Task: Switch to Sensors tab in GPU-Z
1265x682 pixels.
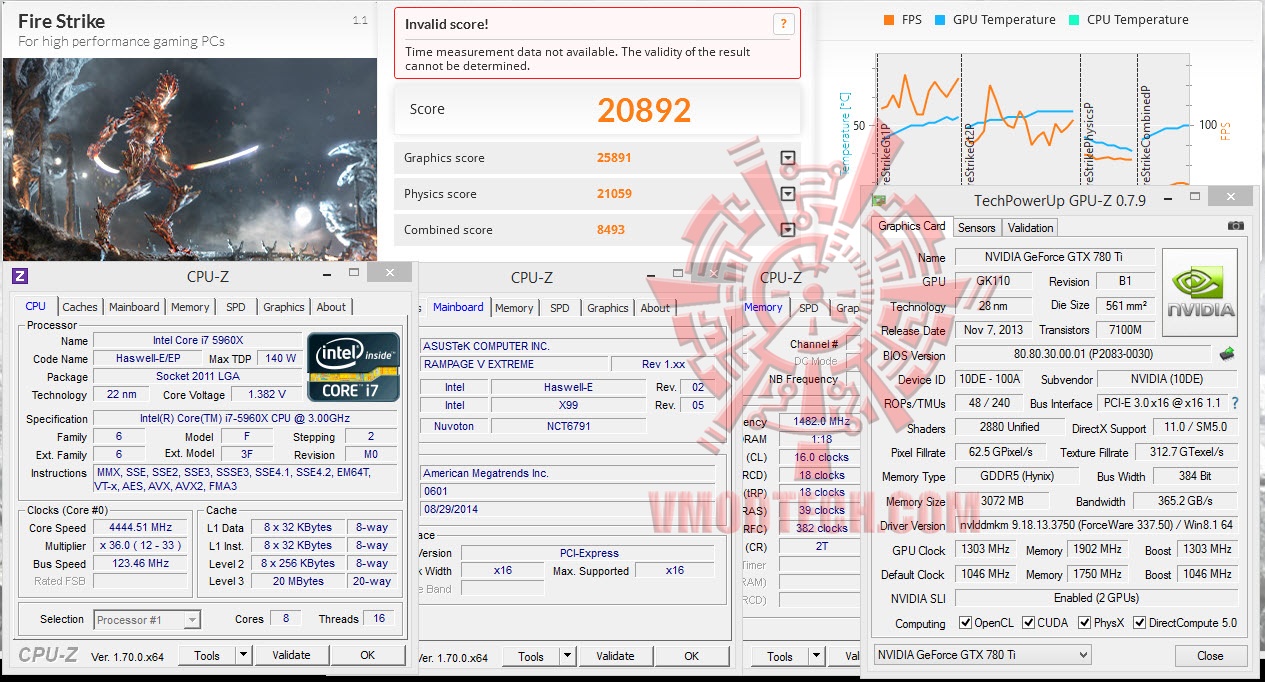Action: pyautogui.click(x=977, y=228)
